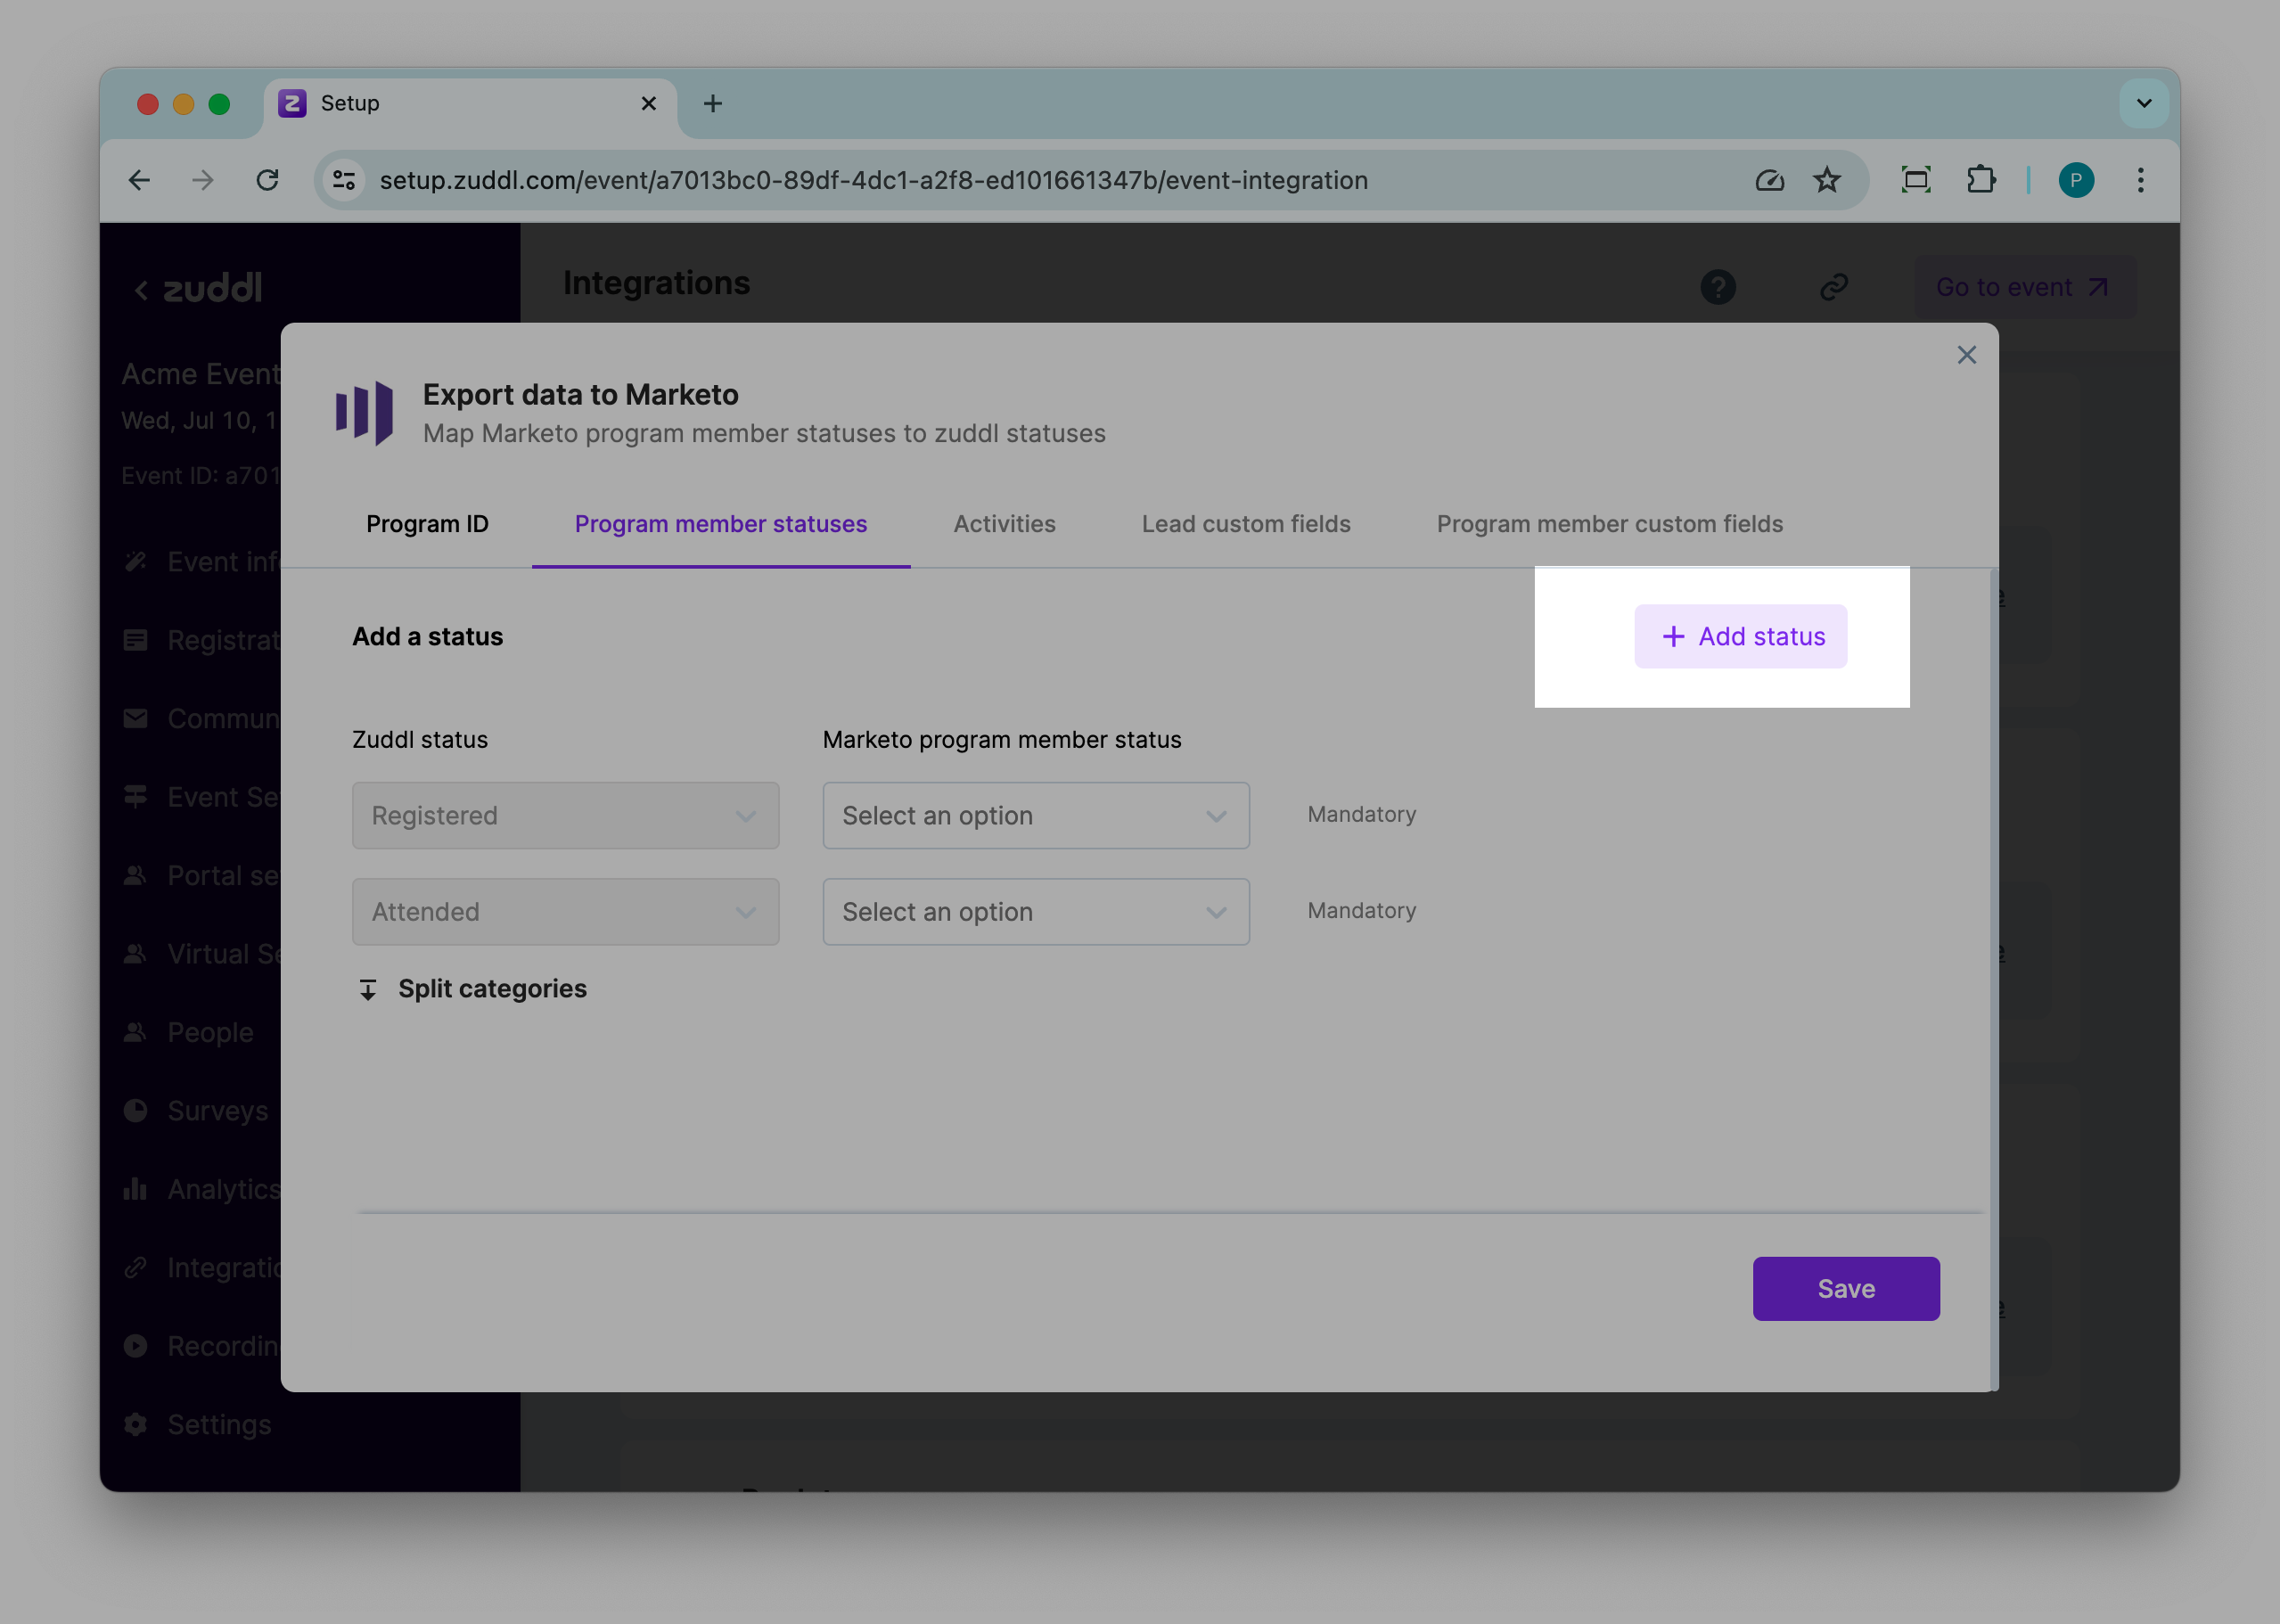Open Chrome three-dot menu

(2140, 180)
